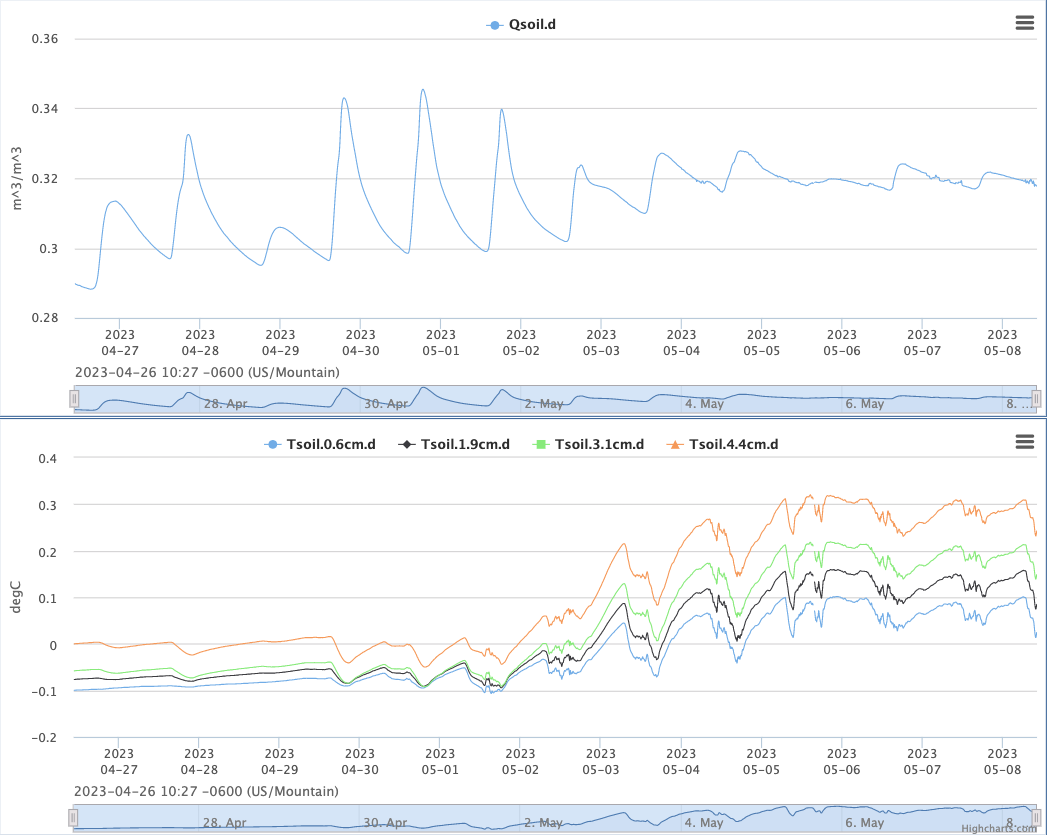Hide the Tsoil.0.6cm.d series via legend label

tap(331, 444)
